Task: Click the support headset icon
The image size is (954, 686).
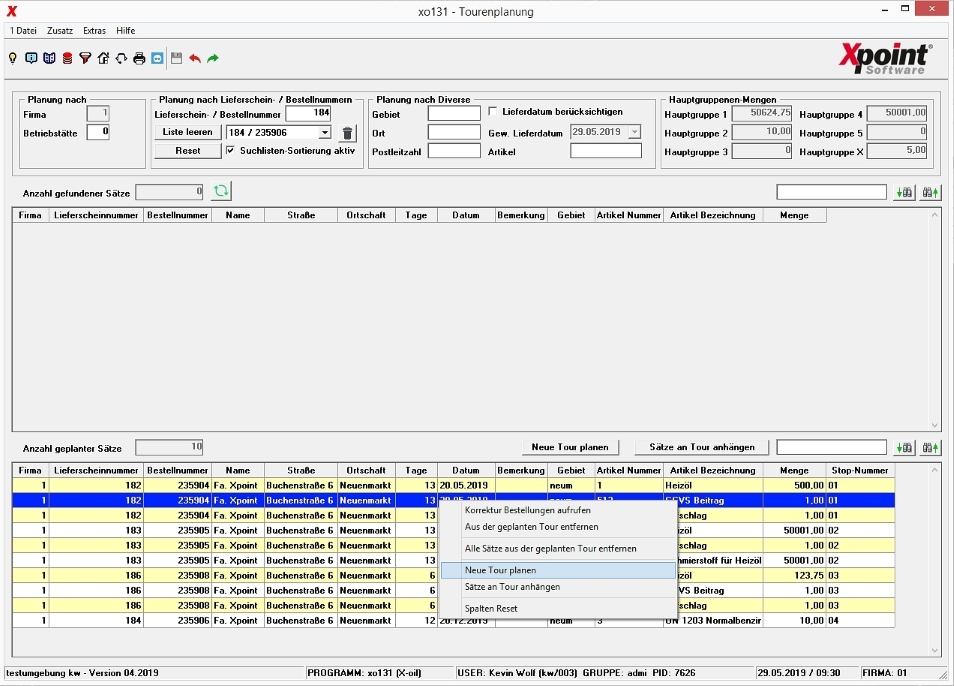Action: point(121,58)
